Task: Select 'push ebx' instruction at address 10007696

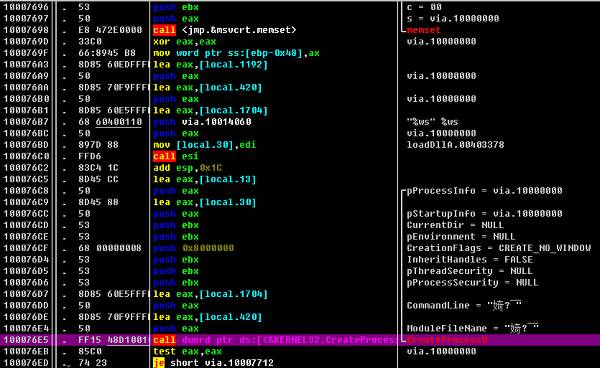Action: pyautogui.click(x=176, y=7)
